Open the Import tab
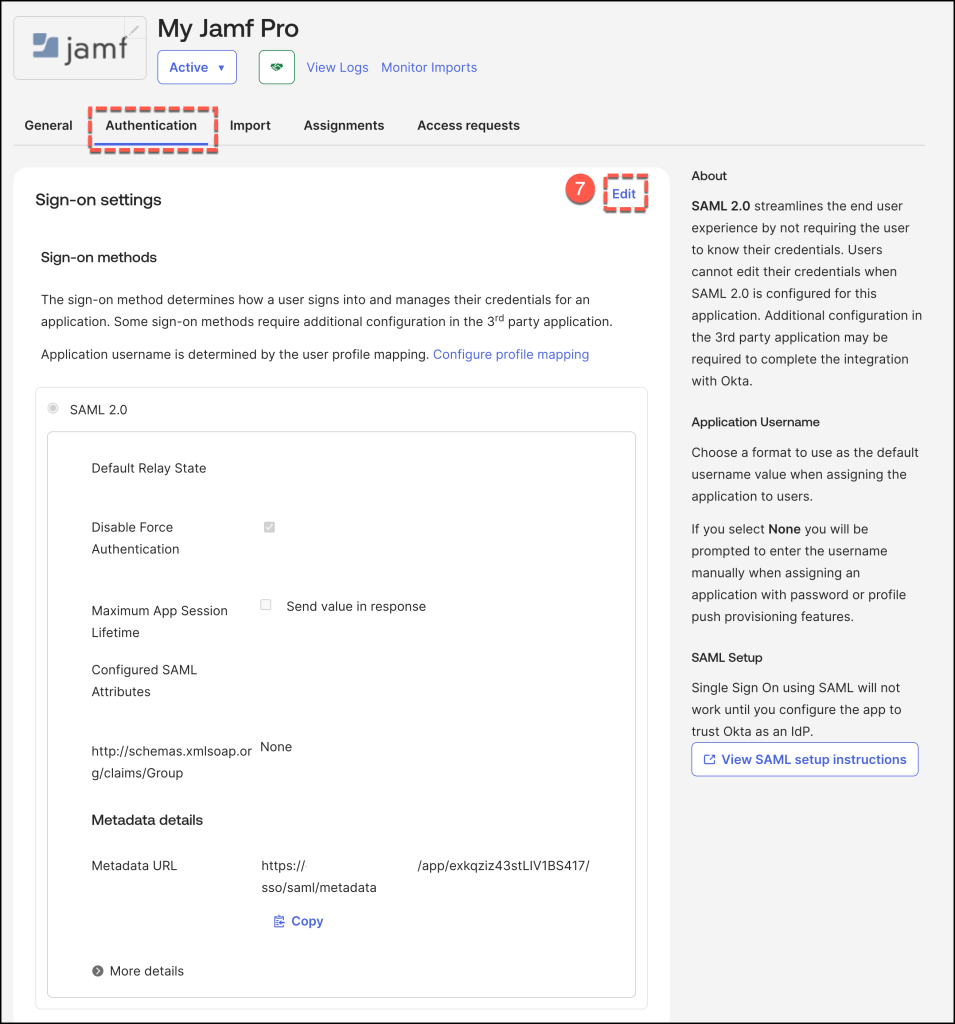955x1024 pixels. coord(250,125)
